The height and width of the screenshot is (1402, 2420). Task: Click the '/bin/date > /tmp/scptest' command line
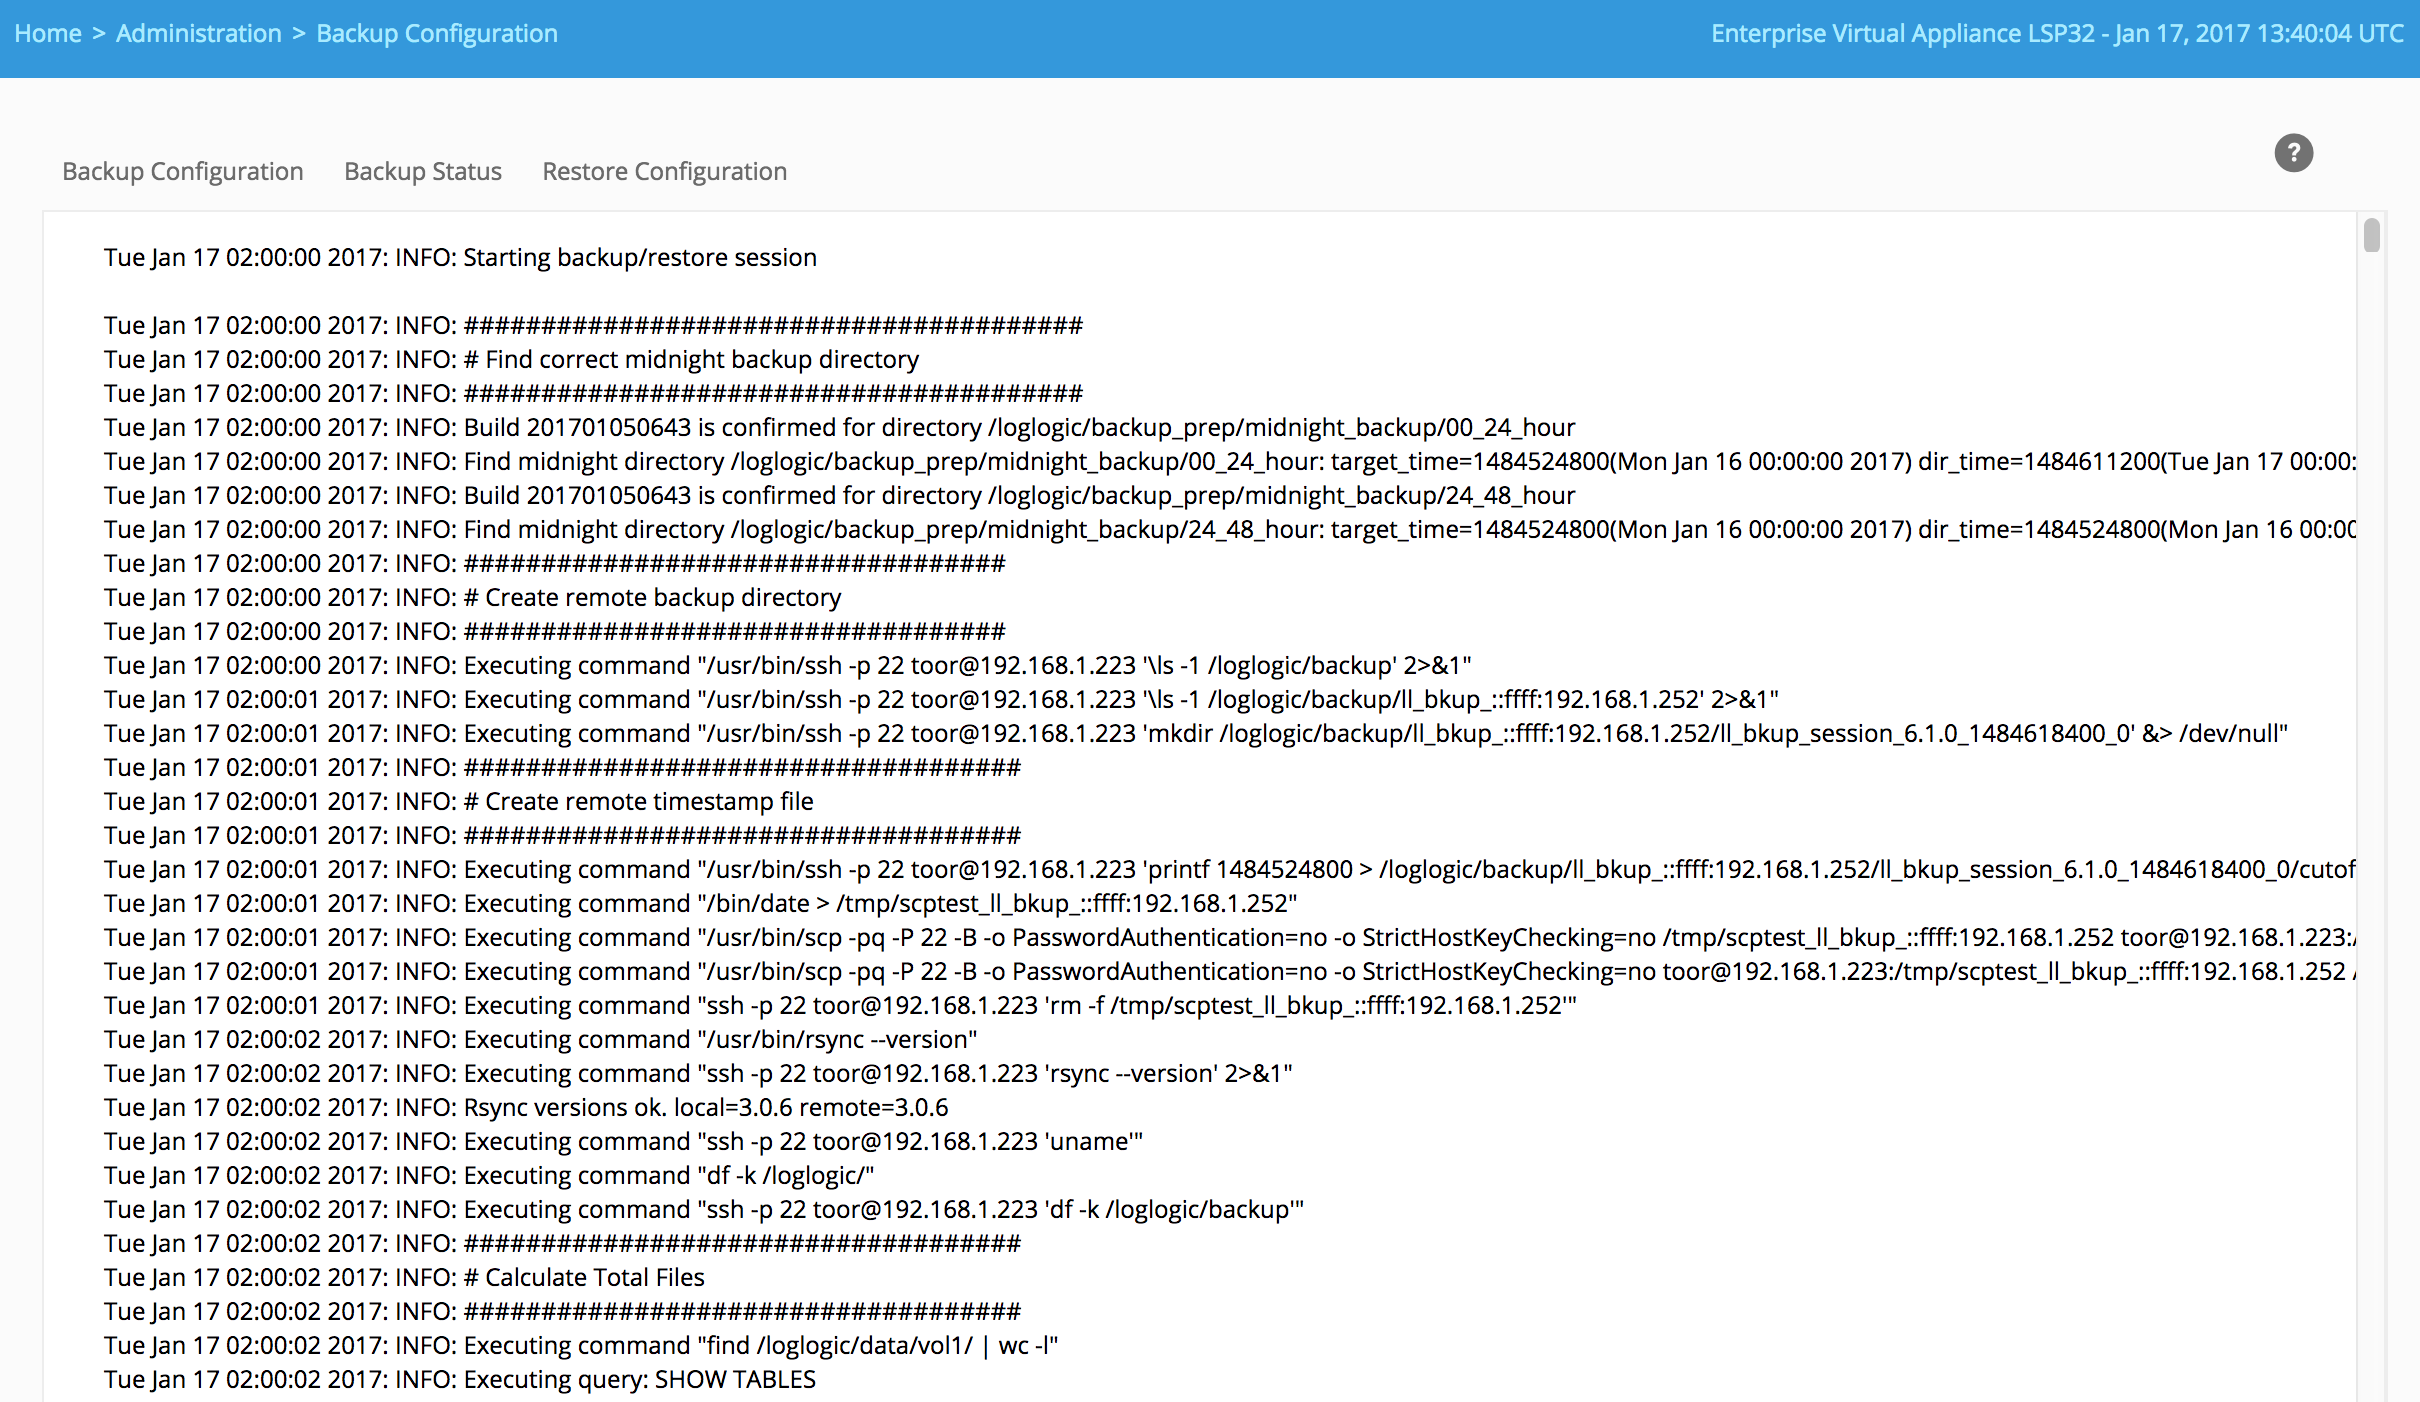[x=700, y=903]
